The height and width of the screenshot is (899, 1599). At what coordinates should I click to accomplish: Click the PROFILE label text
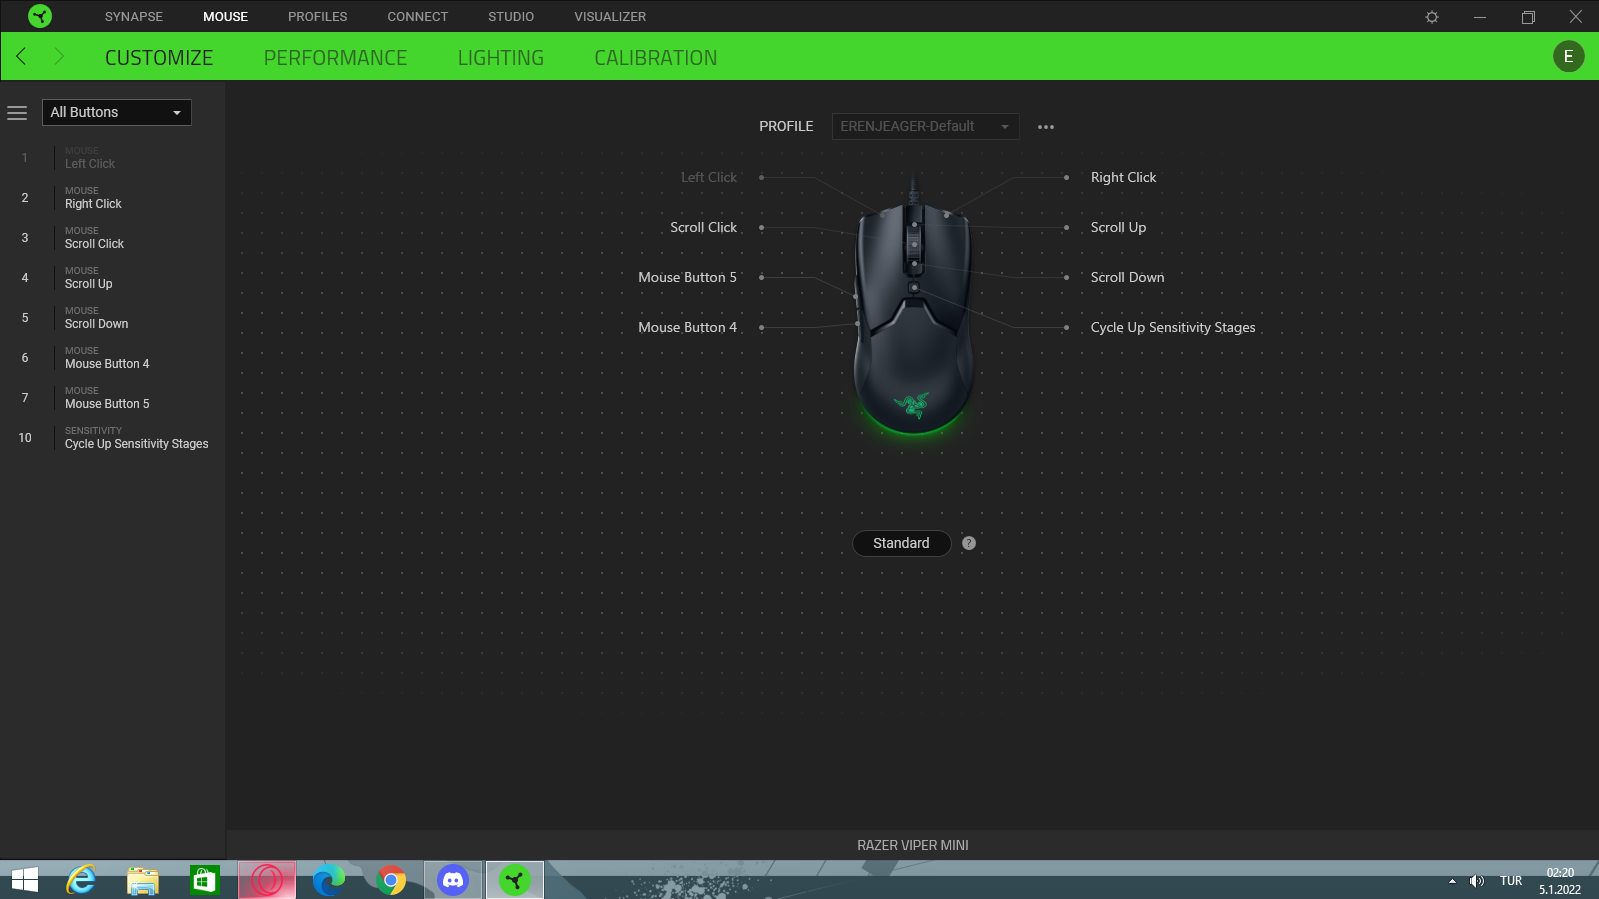pyautogui.click(x=786, y=126)
